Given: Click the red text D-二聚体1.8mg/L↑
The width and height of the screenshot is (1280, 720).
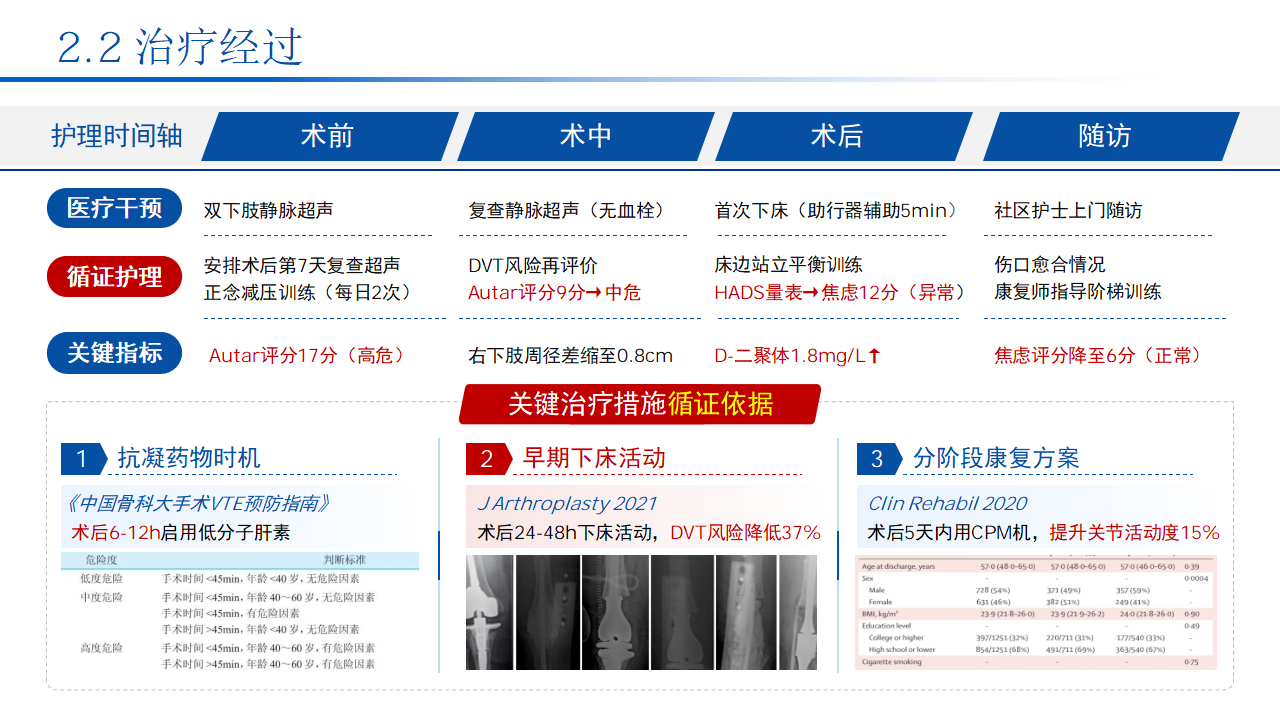Looking at the screenshot, I should point(797,355).
